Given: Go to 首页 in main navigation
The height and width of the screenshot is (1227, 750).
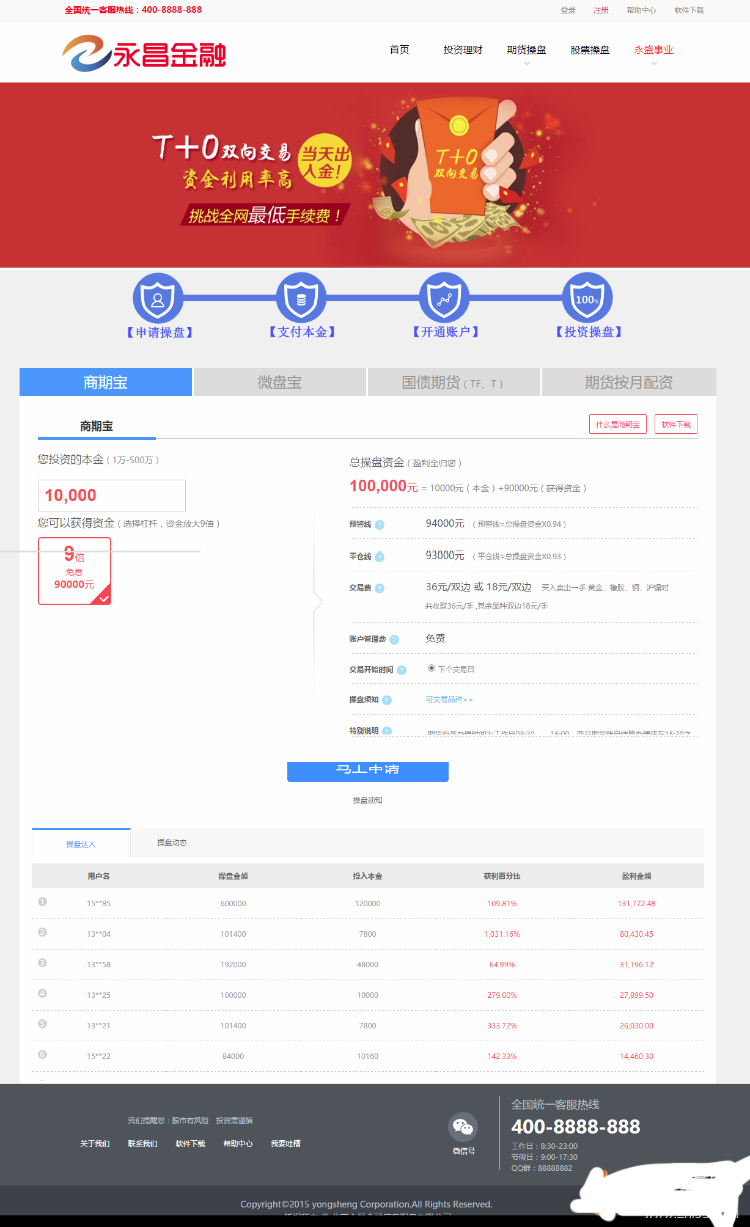Looking at the screenshot, I should pos(400,50).
